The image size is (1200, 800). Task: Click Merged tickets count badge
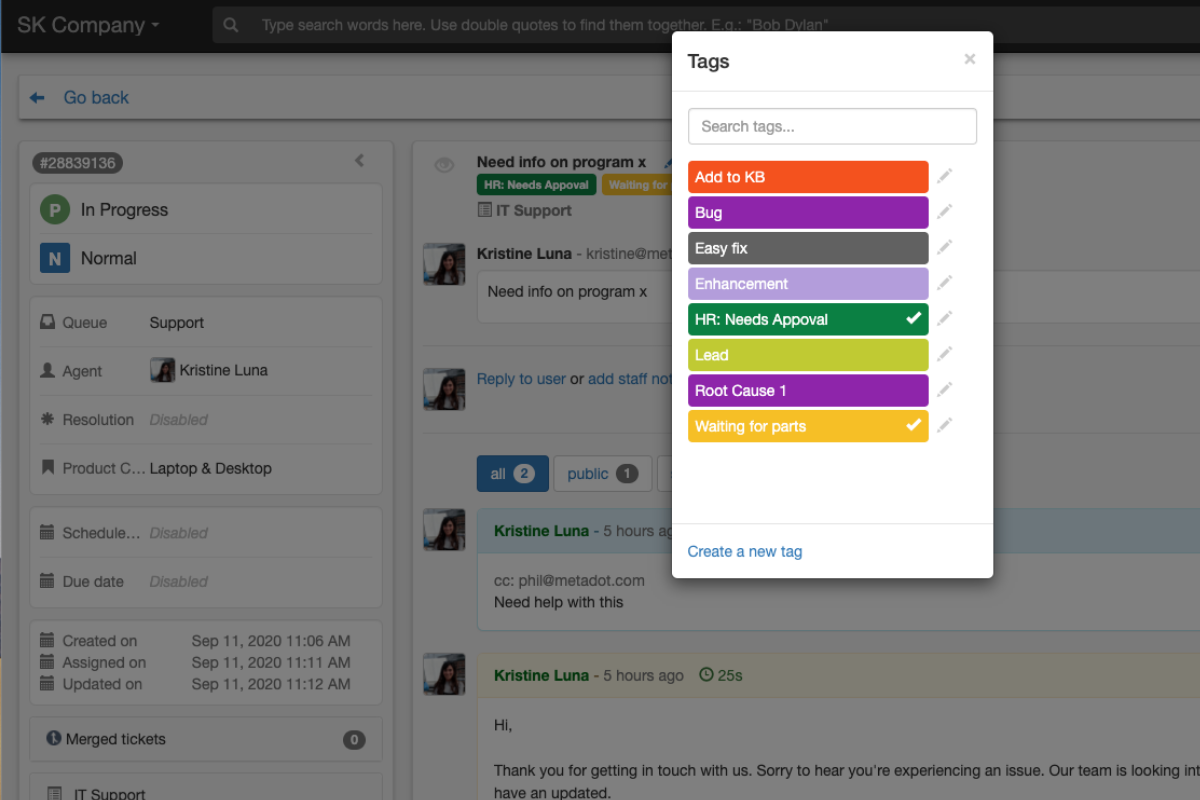[x=354, y=740]
